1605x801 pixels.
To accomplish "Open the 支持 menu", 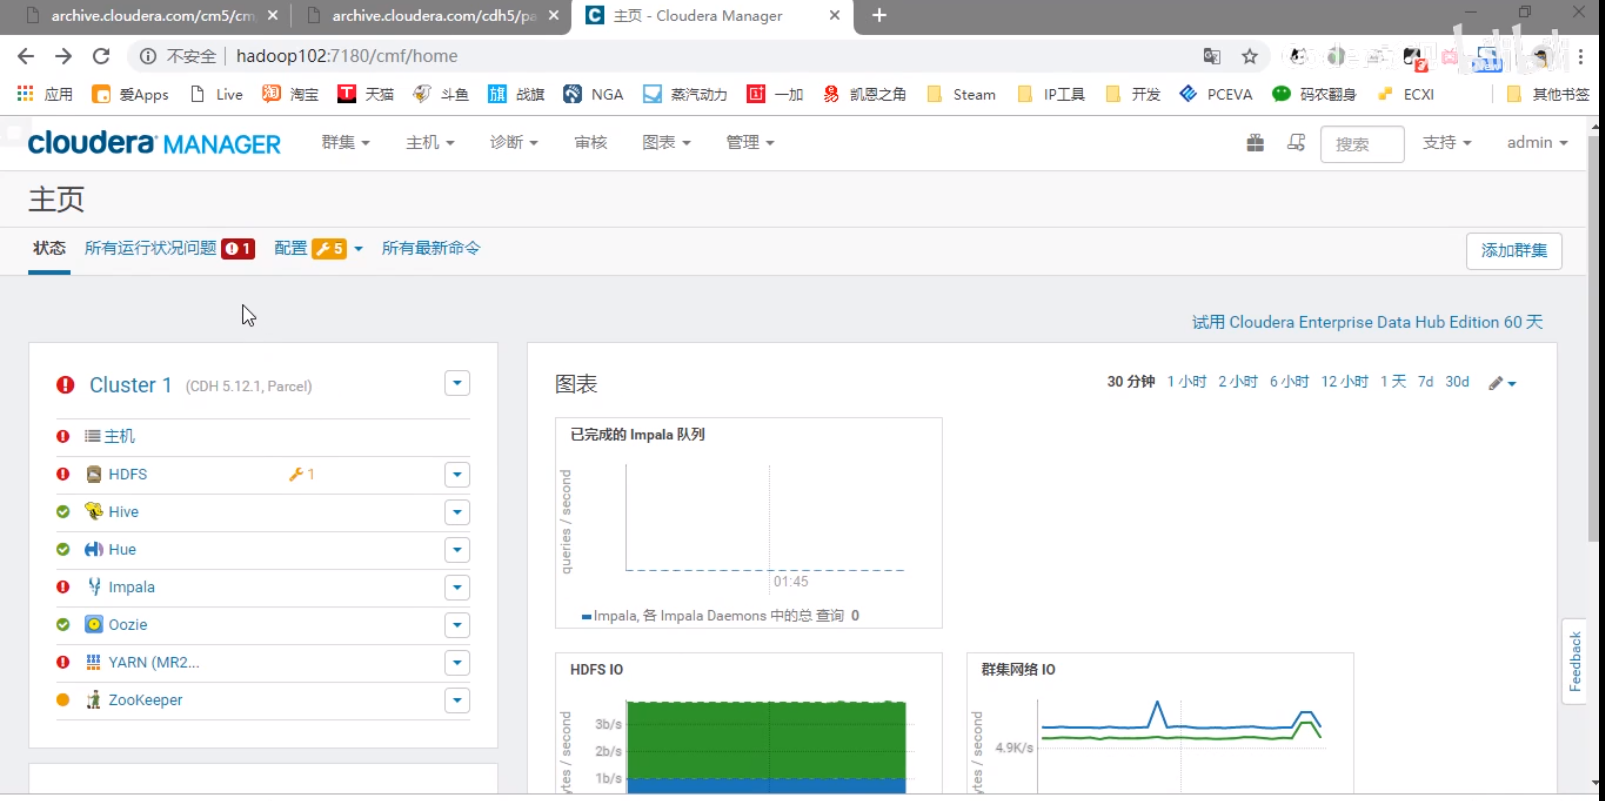I will tap(1447, 143).
